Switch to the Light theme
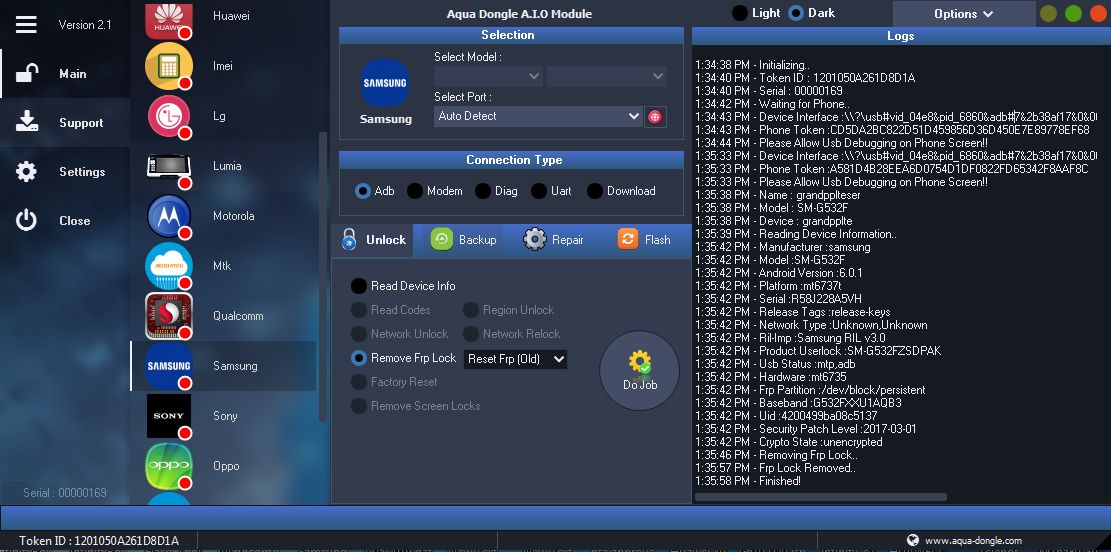The width and height of the screenshot is (1111, 552). (740, 13)
